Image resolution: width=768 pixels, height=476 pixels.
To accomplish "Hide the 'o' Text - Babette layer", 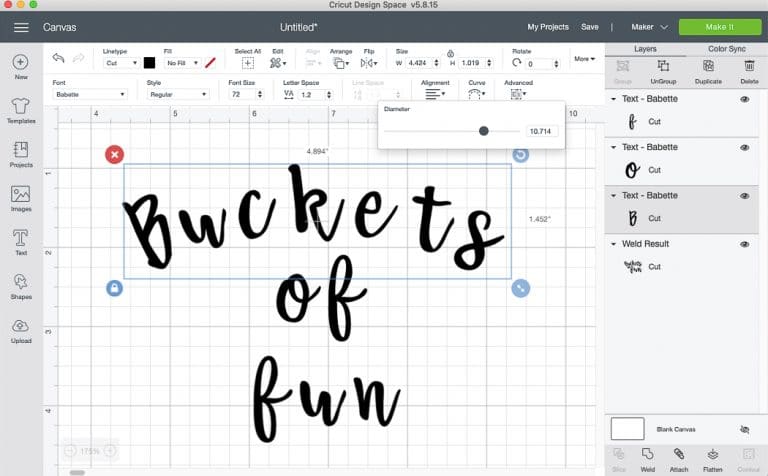I will [745, 147].
